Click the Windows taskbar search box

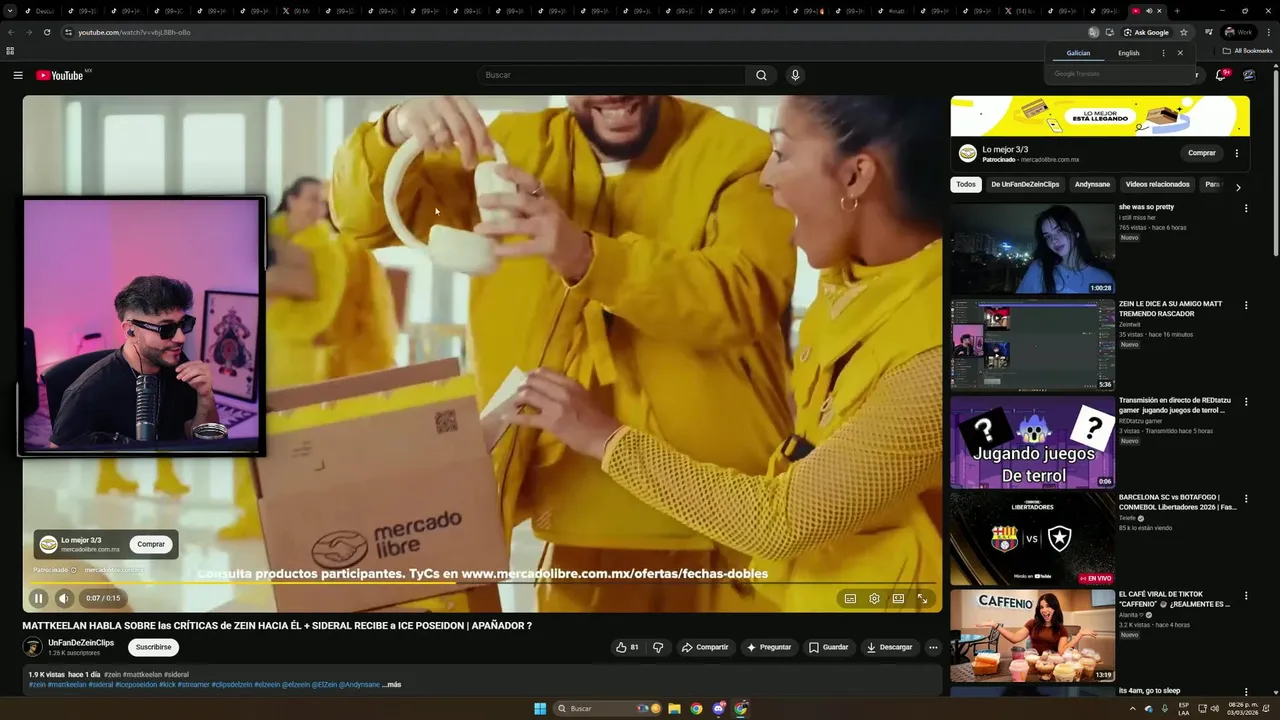tap(607, 708)
